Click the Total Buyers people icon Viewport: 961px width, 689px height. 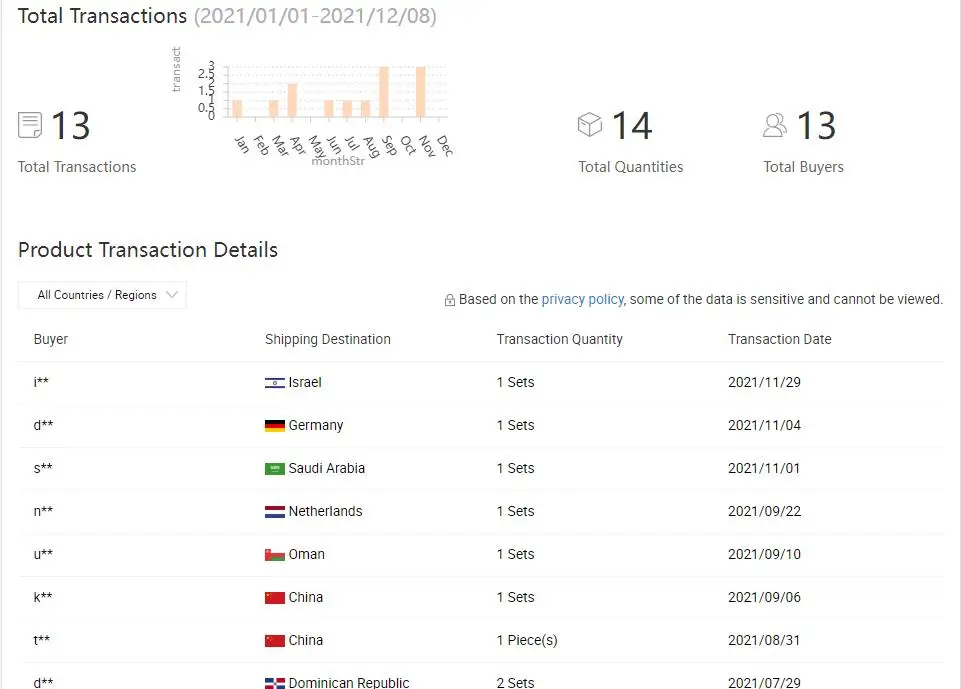[775, 125]
